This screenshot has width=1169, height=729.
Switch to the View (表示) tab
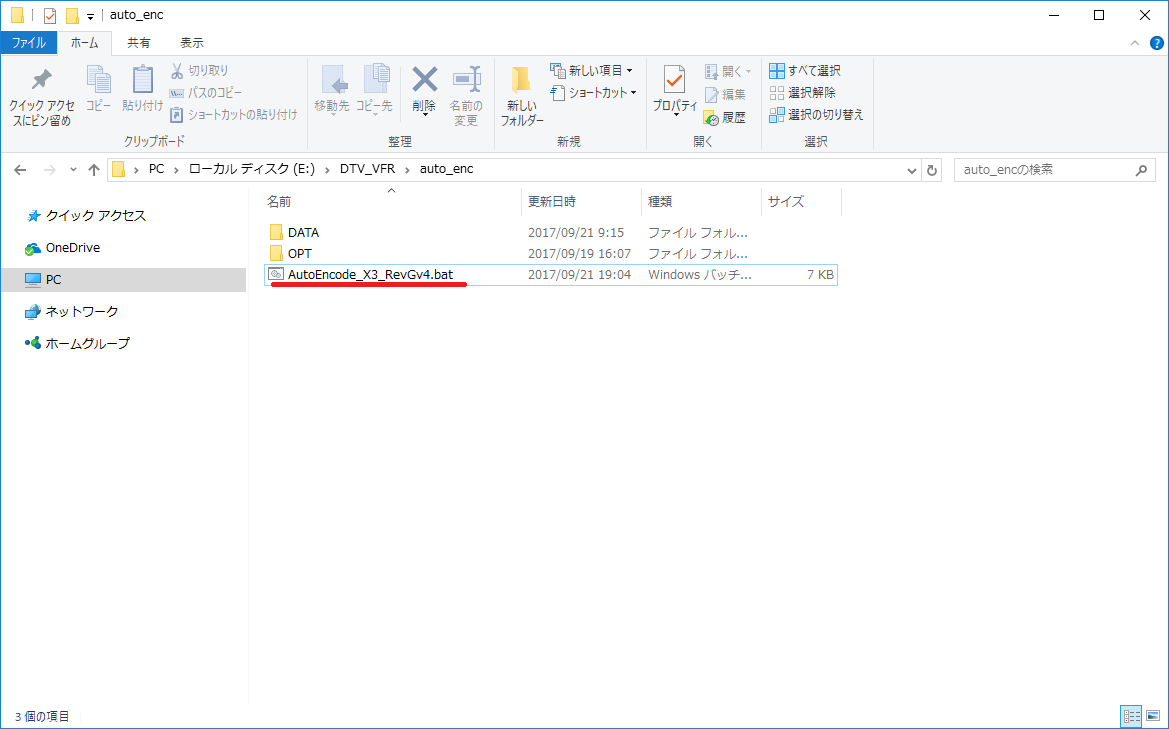click(192, 42)
